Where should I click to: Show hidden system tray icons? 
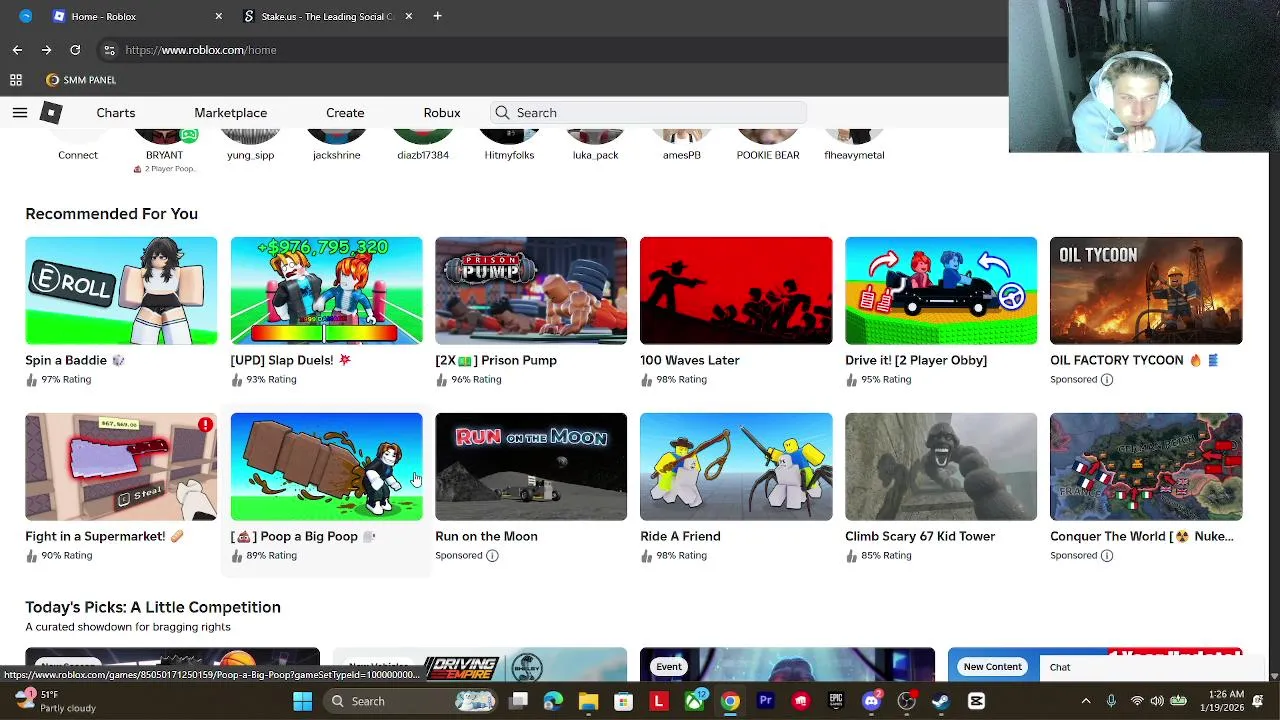(1086, 701)
